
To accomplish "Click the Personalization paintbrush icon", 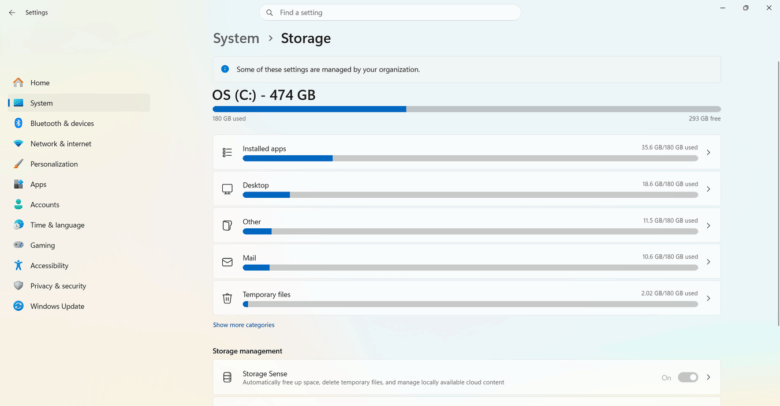I will [18, 164].
